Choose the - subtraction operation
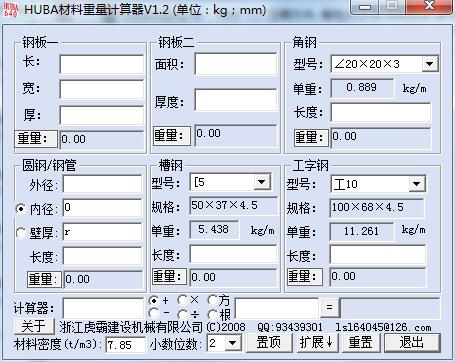The height and width of the screenshot is (362, 455). click(154, 313)
